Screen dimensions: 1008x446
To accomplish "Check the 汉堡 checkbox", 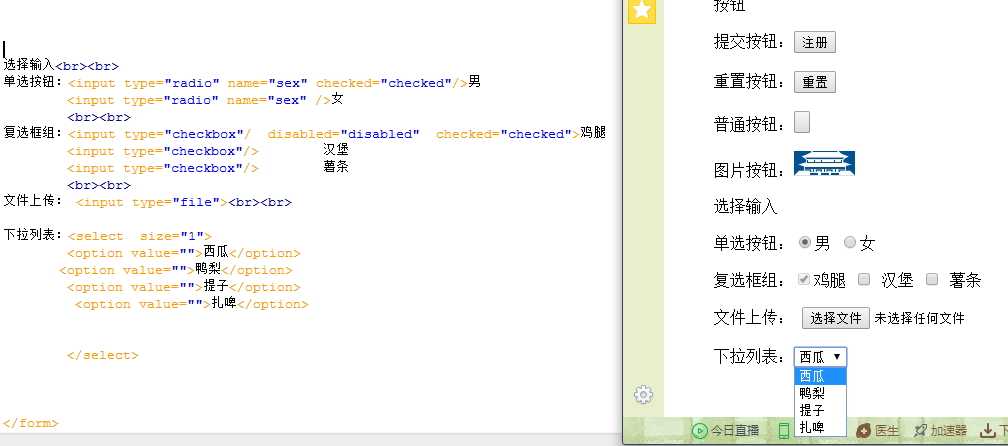I will pos(865,280).
